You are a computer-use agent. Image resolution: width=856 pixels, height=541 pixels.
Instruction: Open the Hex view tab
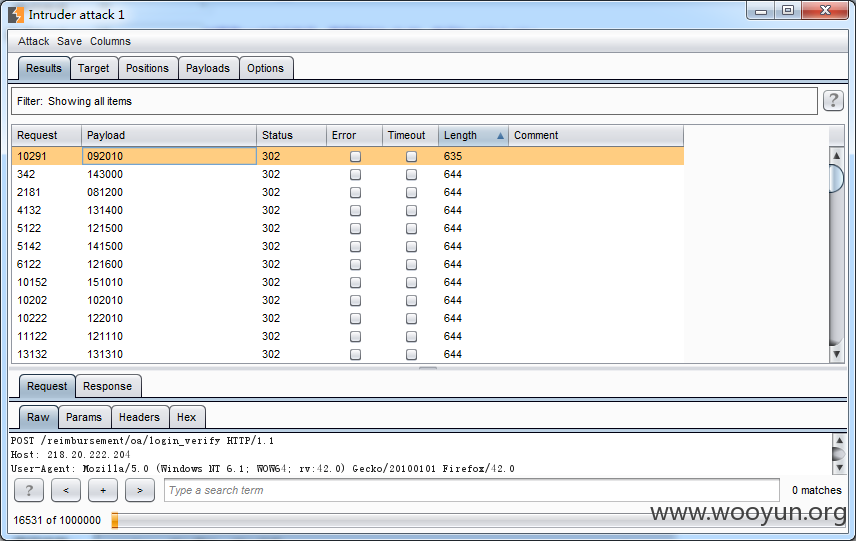187,418
